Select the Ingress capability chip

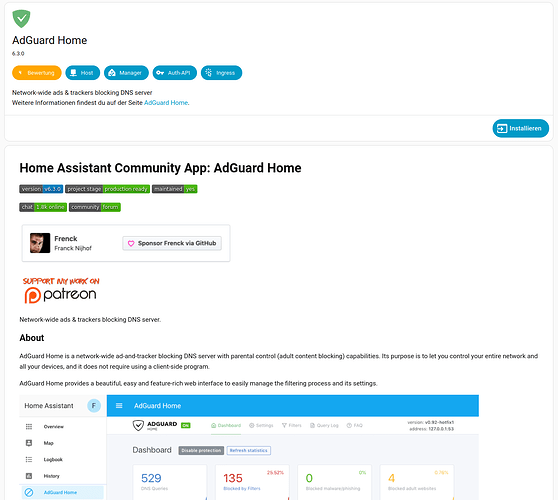[x=221, y=73]
